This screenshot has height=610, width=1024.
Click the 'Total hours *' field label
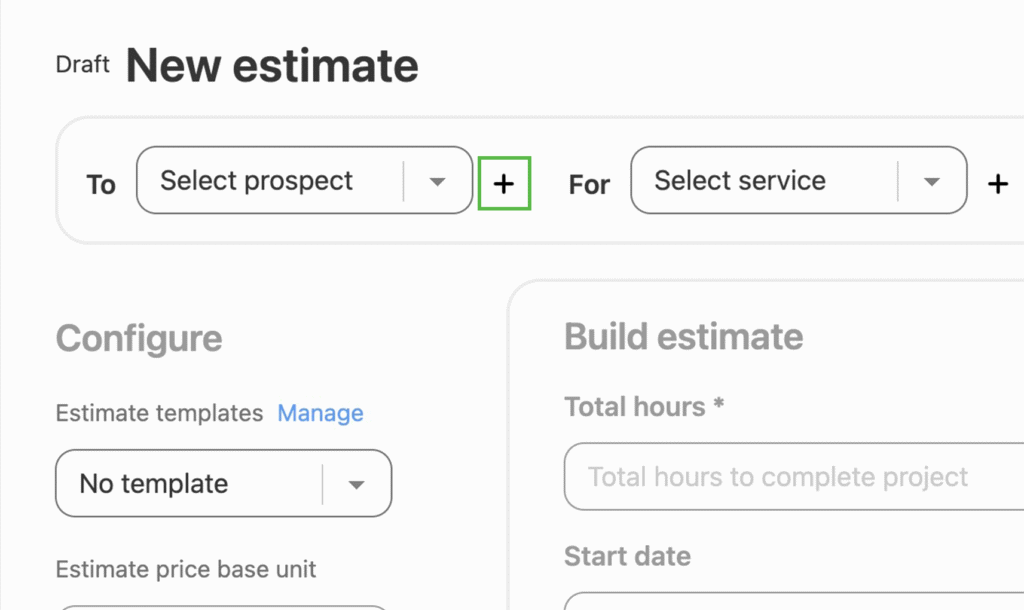pos(644,407)
